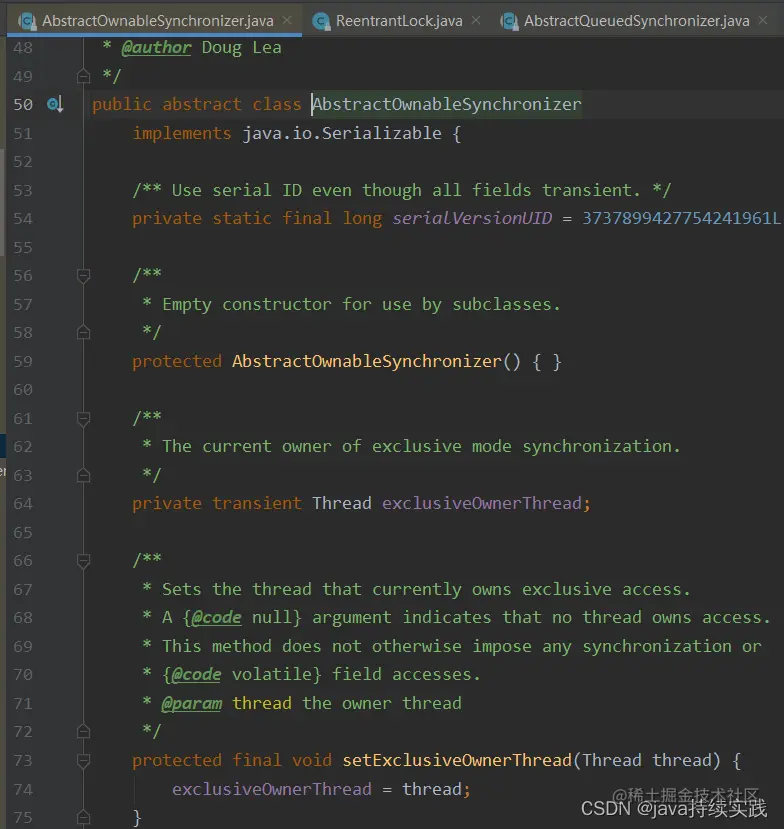This screenshot has height=829, width=784.
Task: Click the AbstractOwnableSynchronizer class name on line 50
Action: click(447, 104)
